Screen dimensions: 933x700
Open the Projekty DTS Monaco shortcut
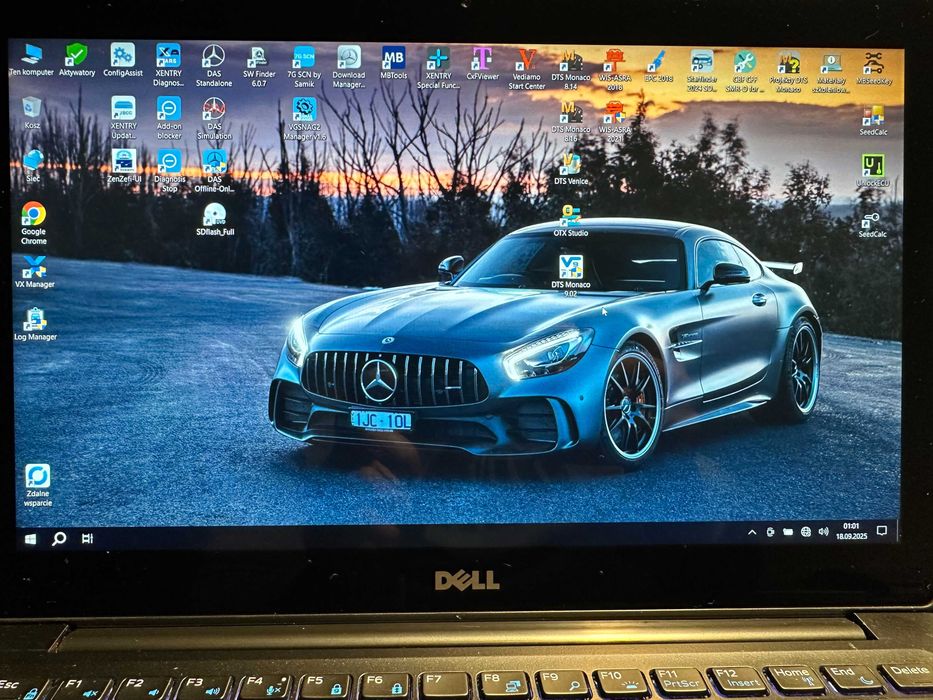[788, 71]
